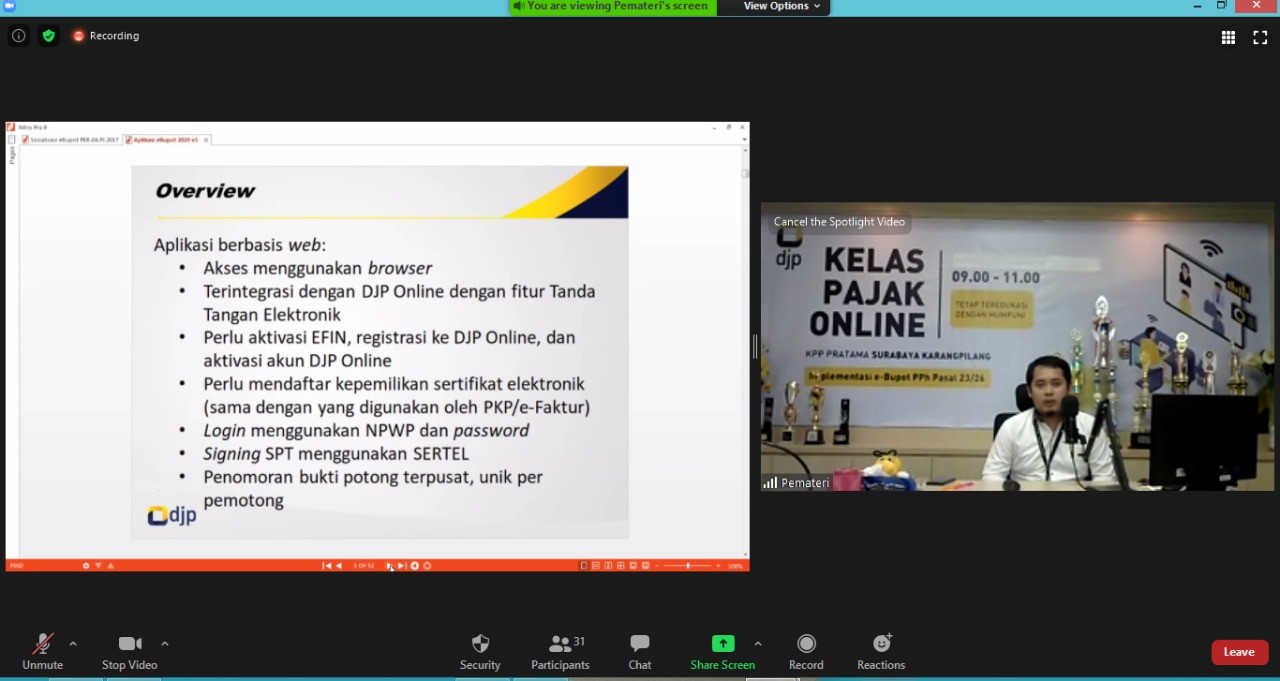Leave the meeting

coord(1239,652)
